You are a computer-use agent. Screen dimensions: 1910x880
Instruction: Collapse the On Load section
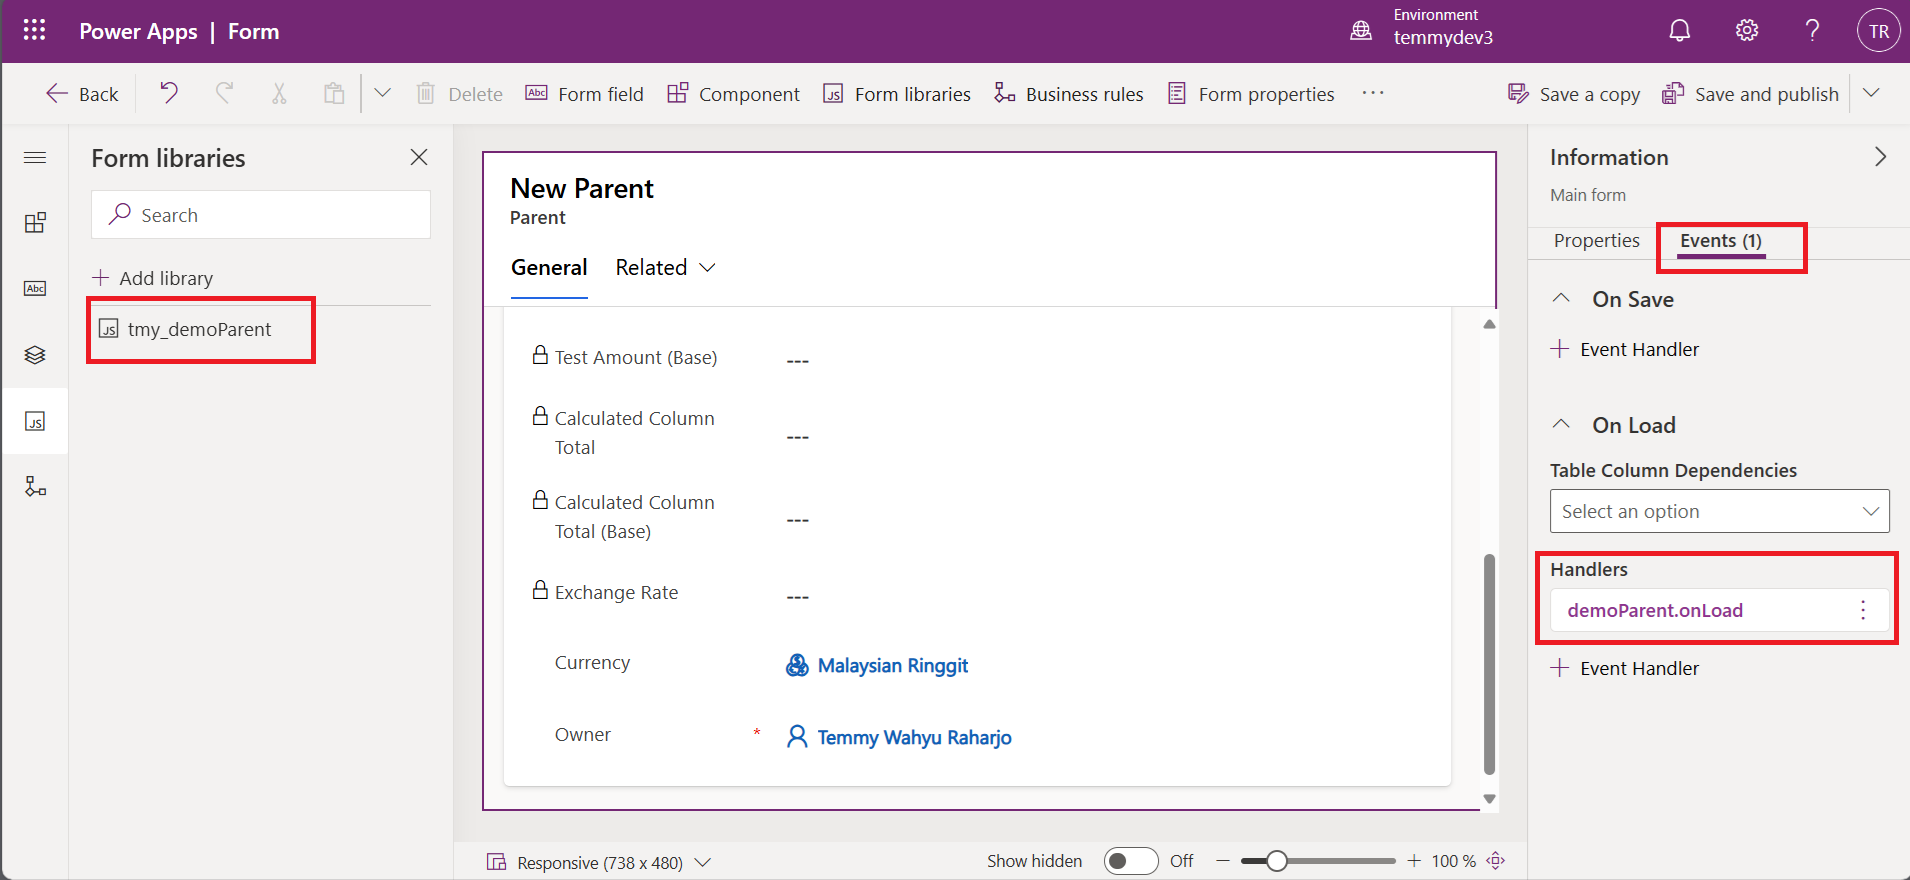click(1561, 425)
